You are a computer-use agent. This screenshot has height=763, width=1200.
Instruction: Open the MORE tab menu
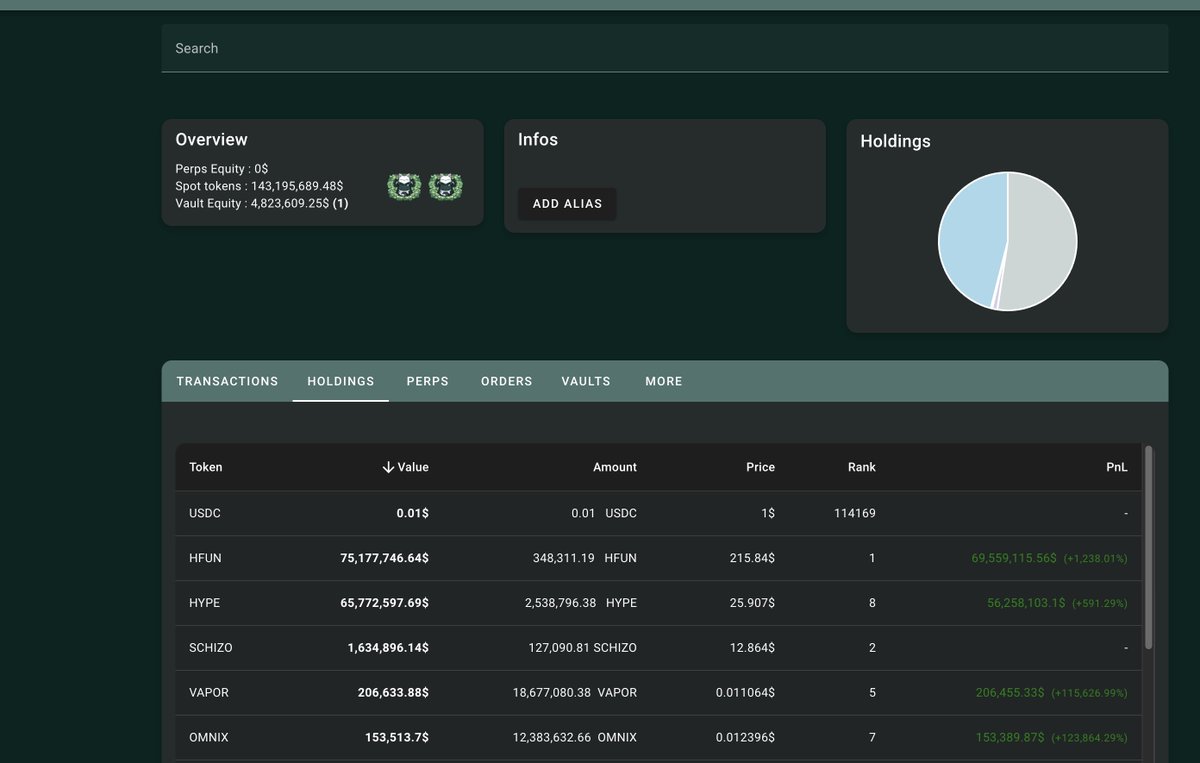[664, 381]
